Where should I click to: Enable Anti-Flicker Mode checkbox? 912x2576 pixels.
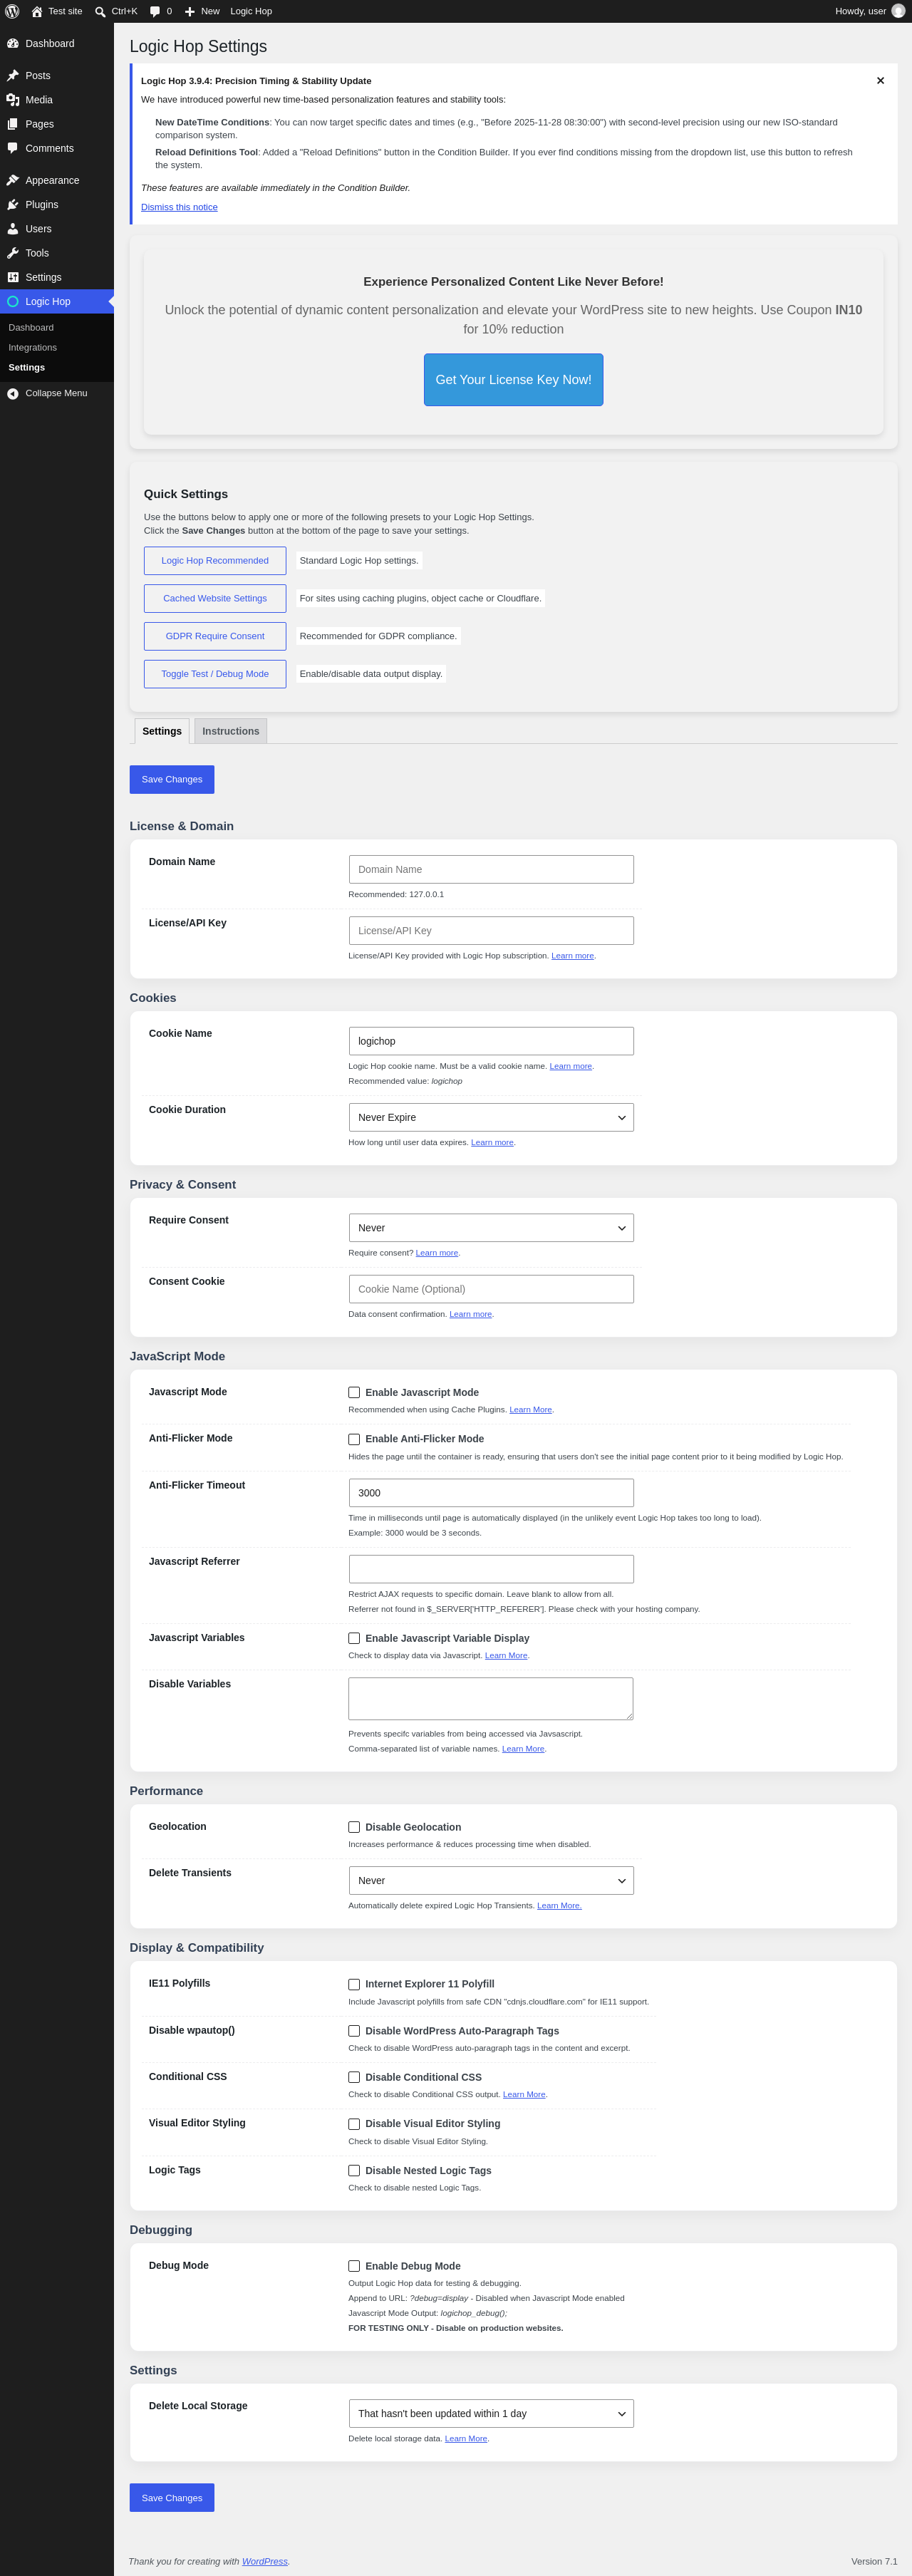[x=354, y=1439]
